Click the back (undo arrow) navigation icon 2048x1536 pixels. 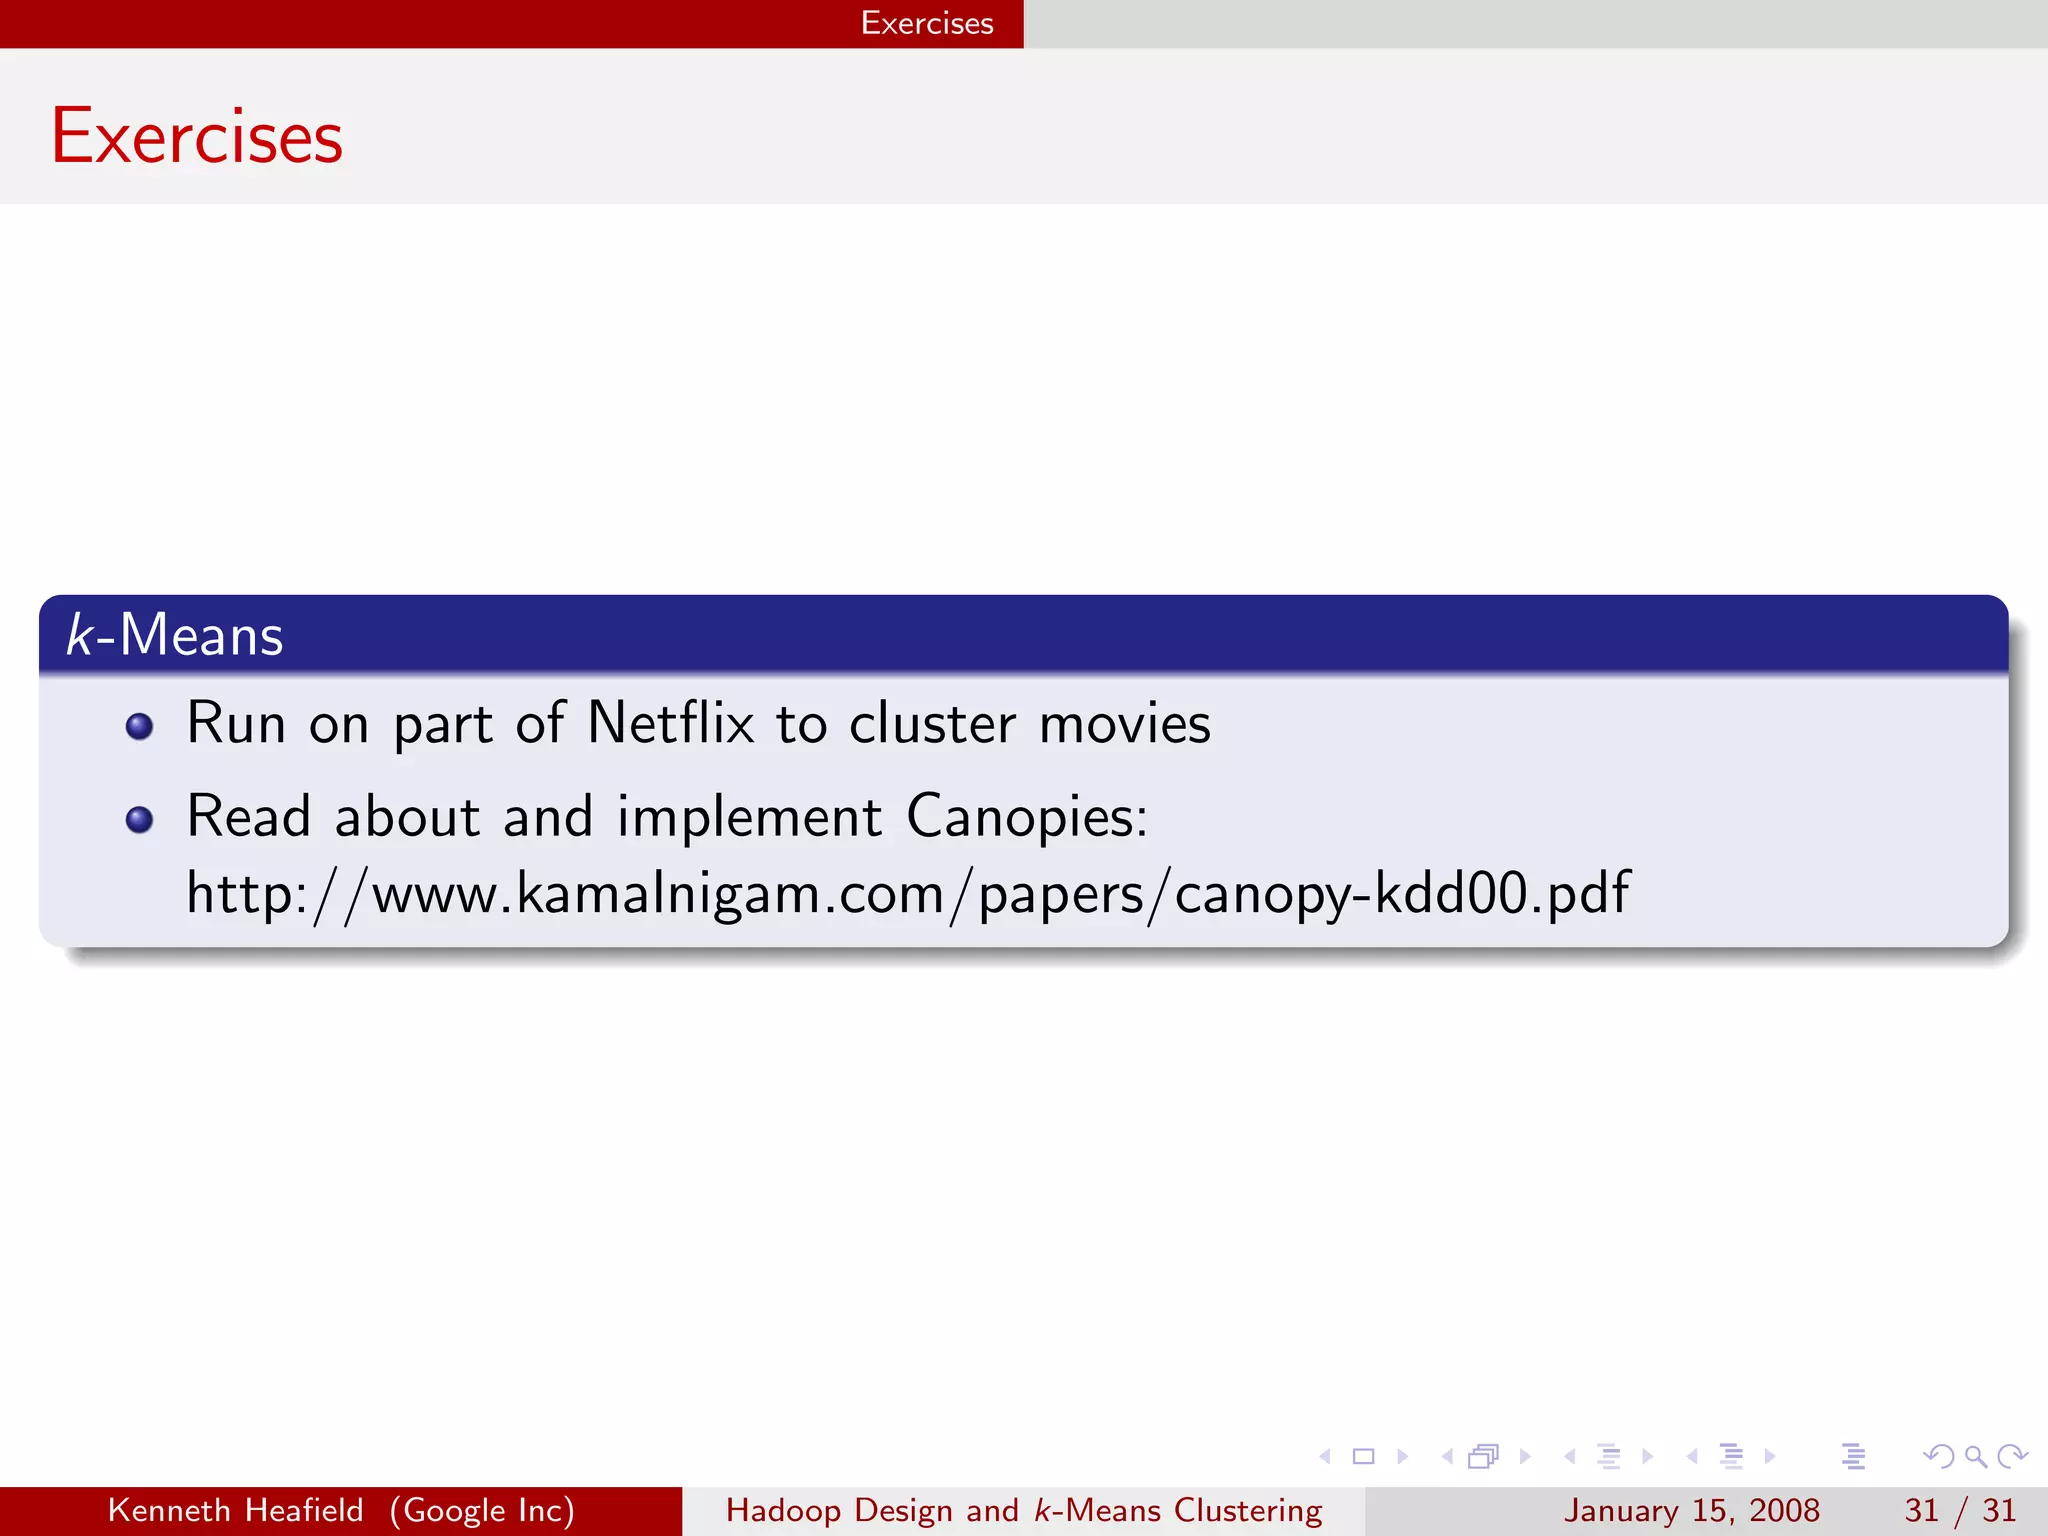[1939, 1457]
